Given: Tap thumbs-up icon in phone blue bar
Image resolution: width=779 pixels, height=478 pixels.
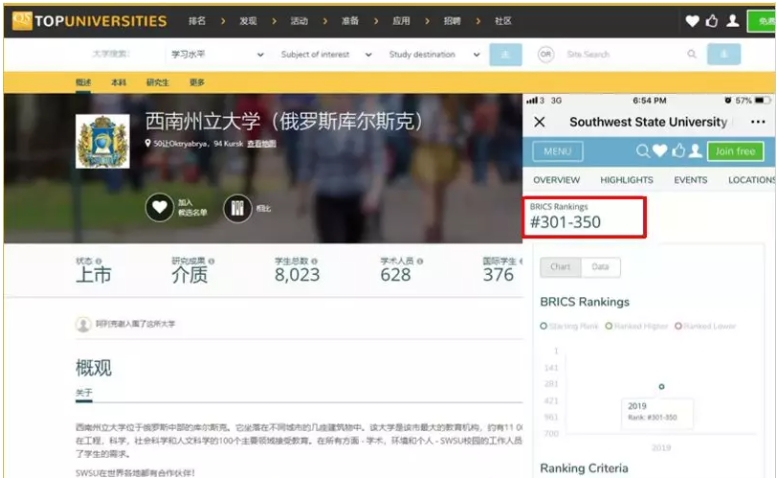Looking at the screenshot, I should (x=678, y=151).
